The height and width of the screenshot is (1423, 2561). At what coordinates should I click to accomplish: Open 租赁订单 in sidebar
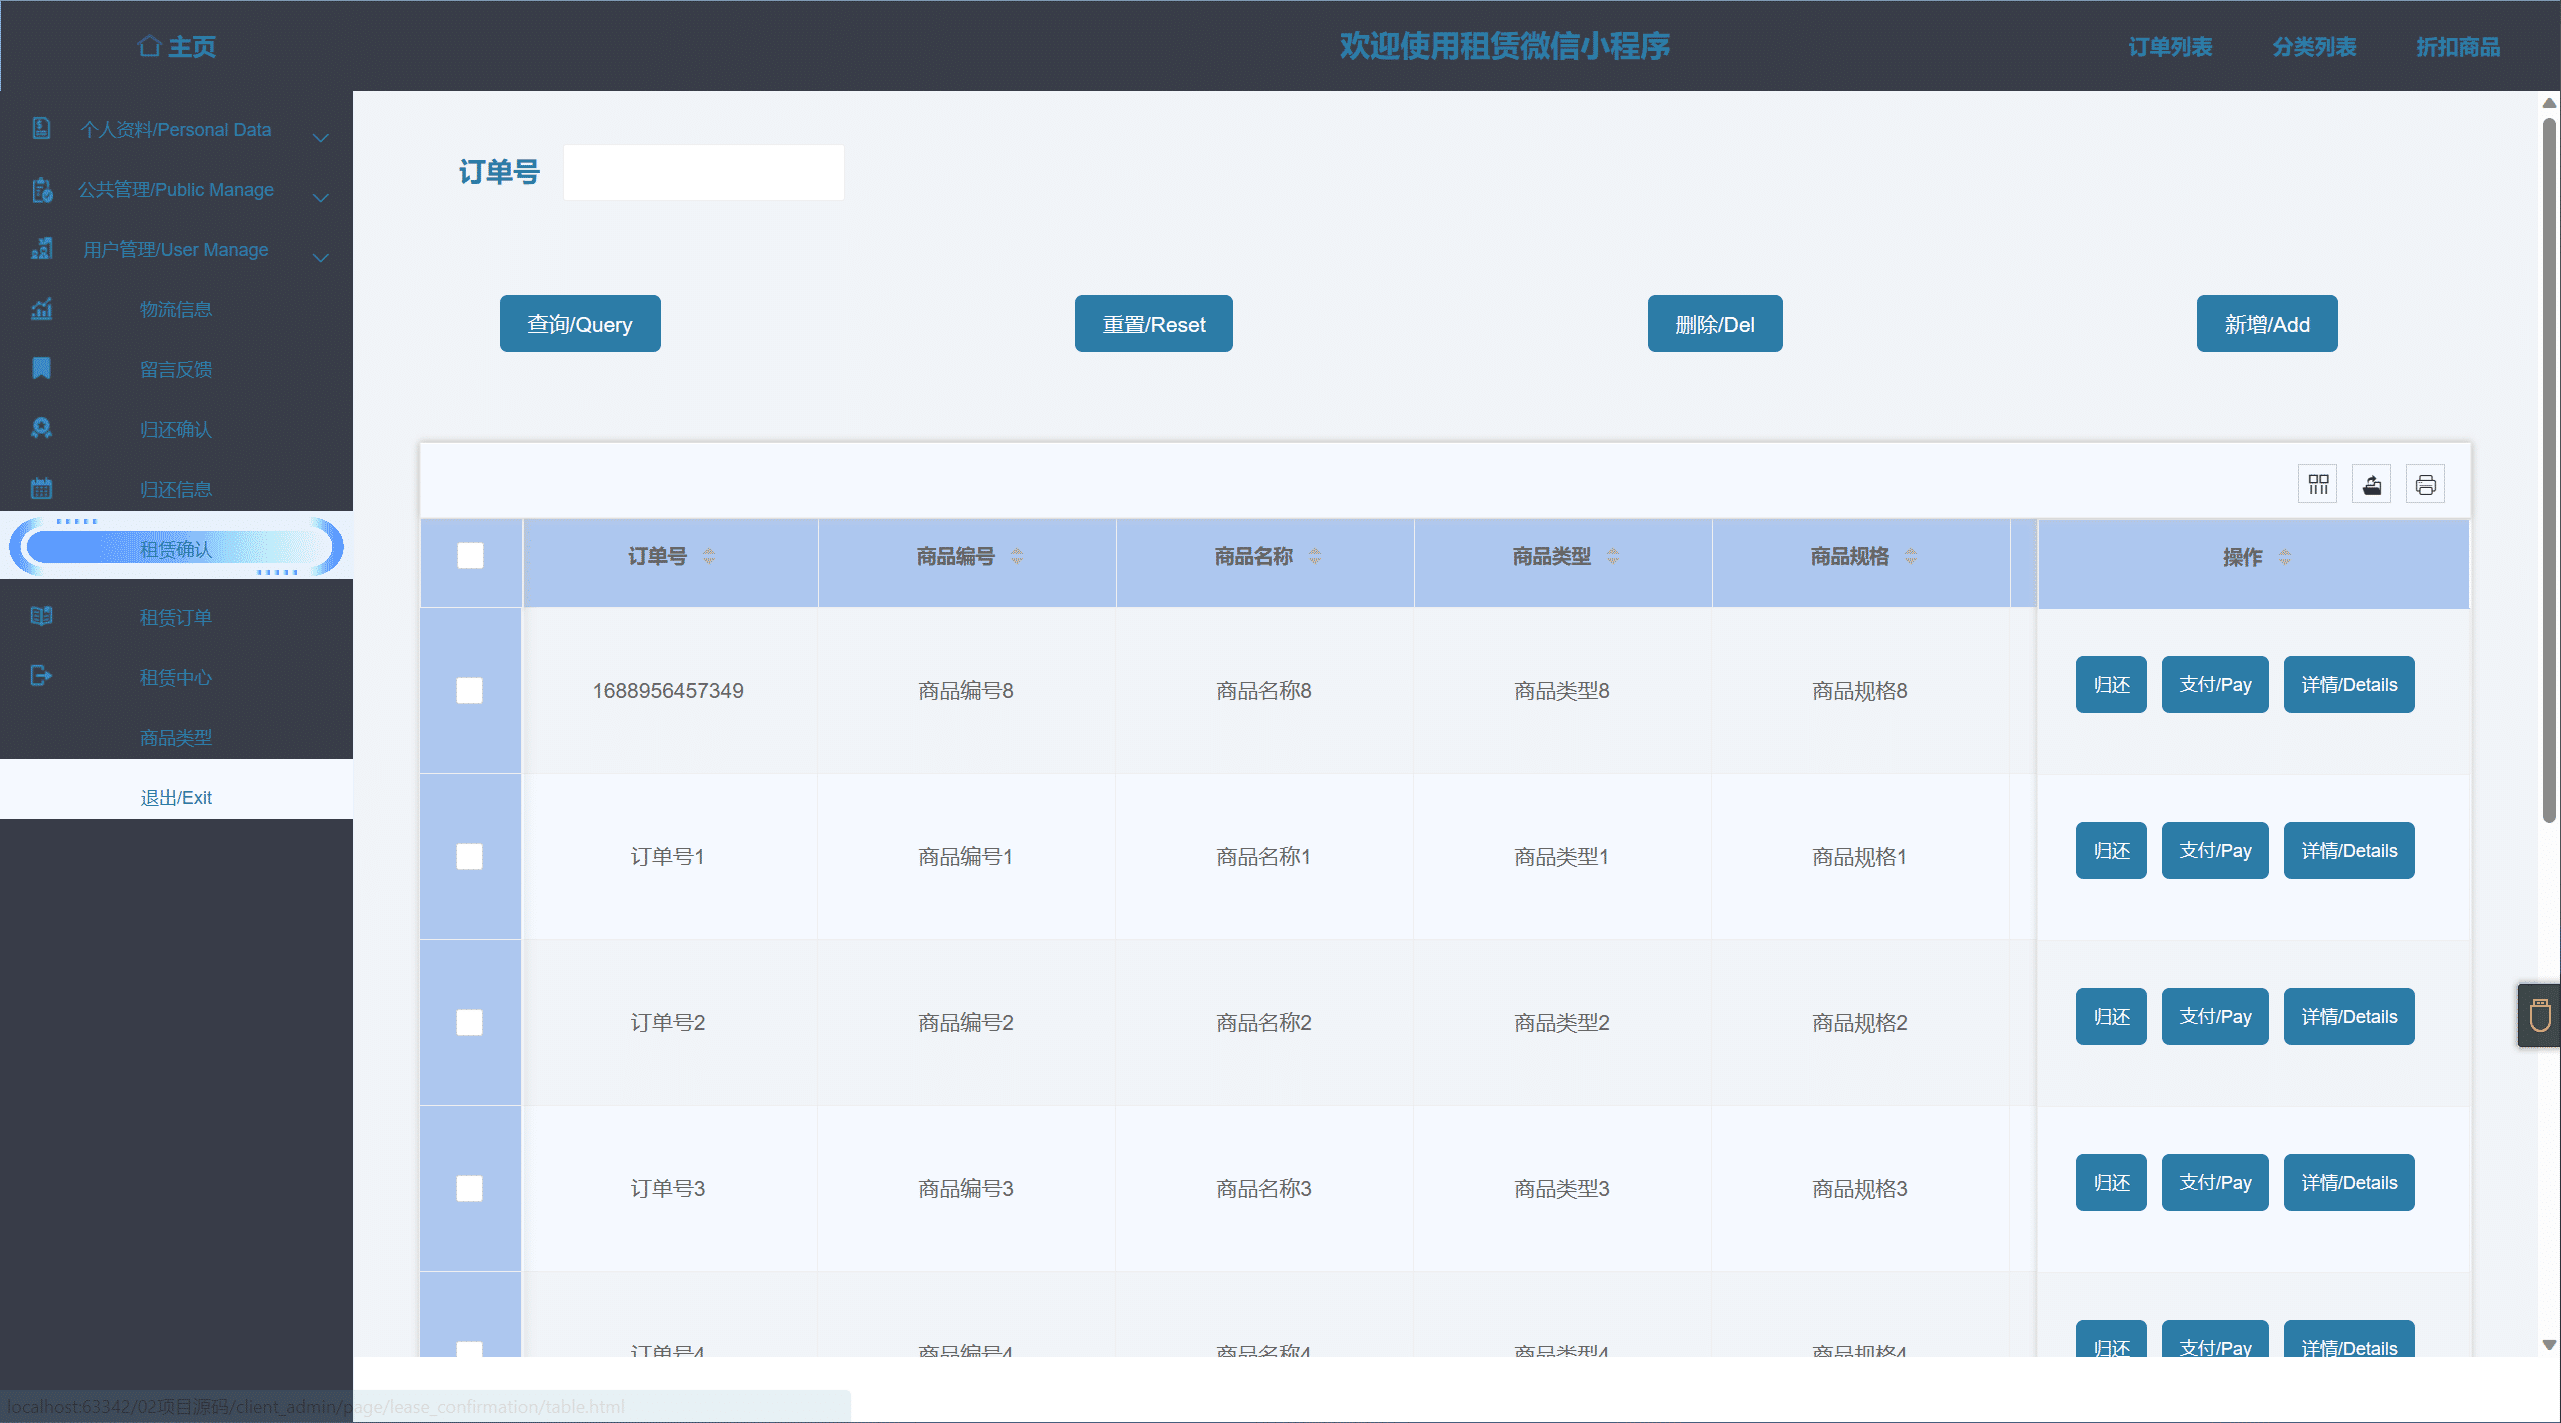pyautogui.click(x=176, y=618)
